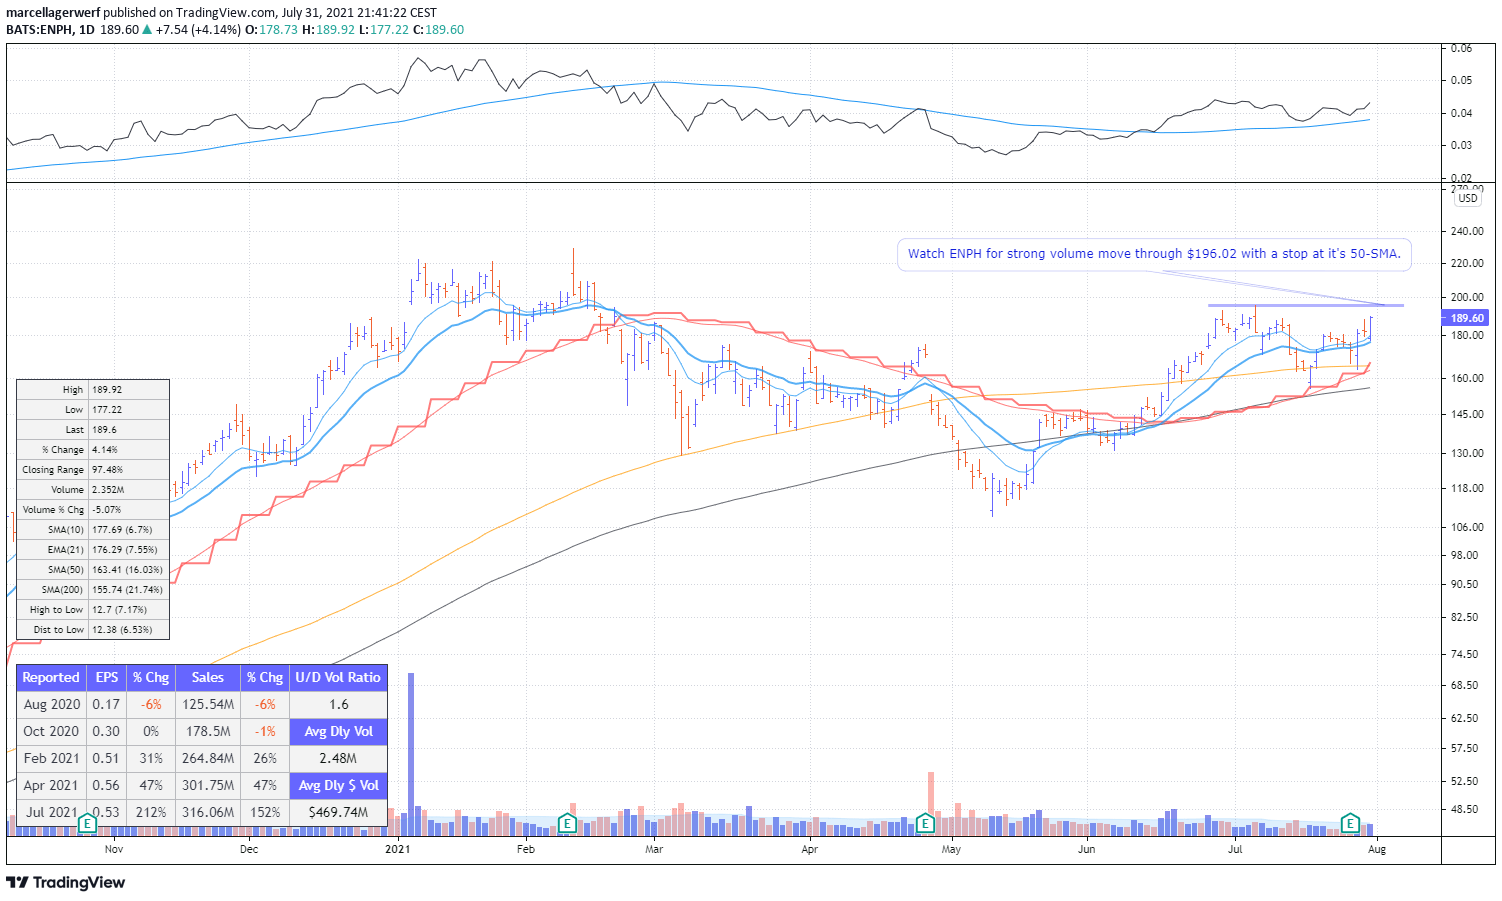Click the 'BATS:ENPH, 1D' symbol header
Screen dimensions: 1502x901
tap(50, 30)
